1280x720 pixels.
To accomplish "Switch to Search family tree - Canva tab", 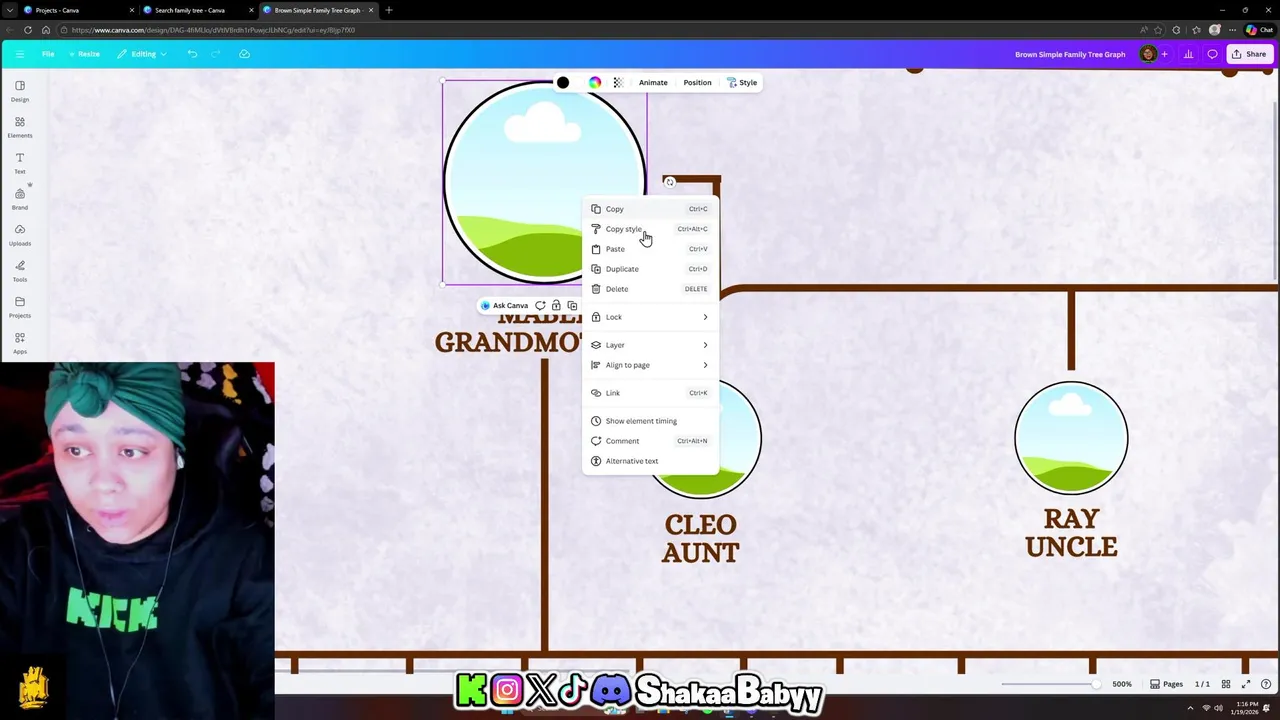I will (x=196, y=10).
